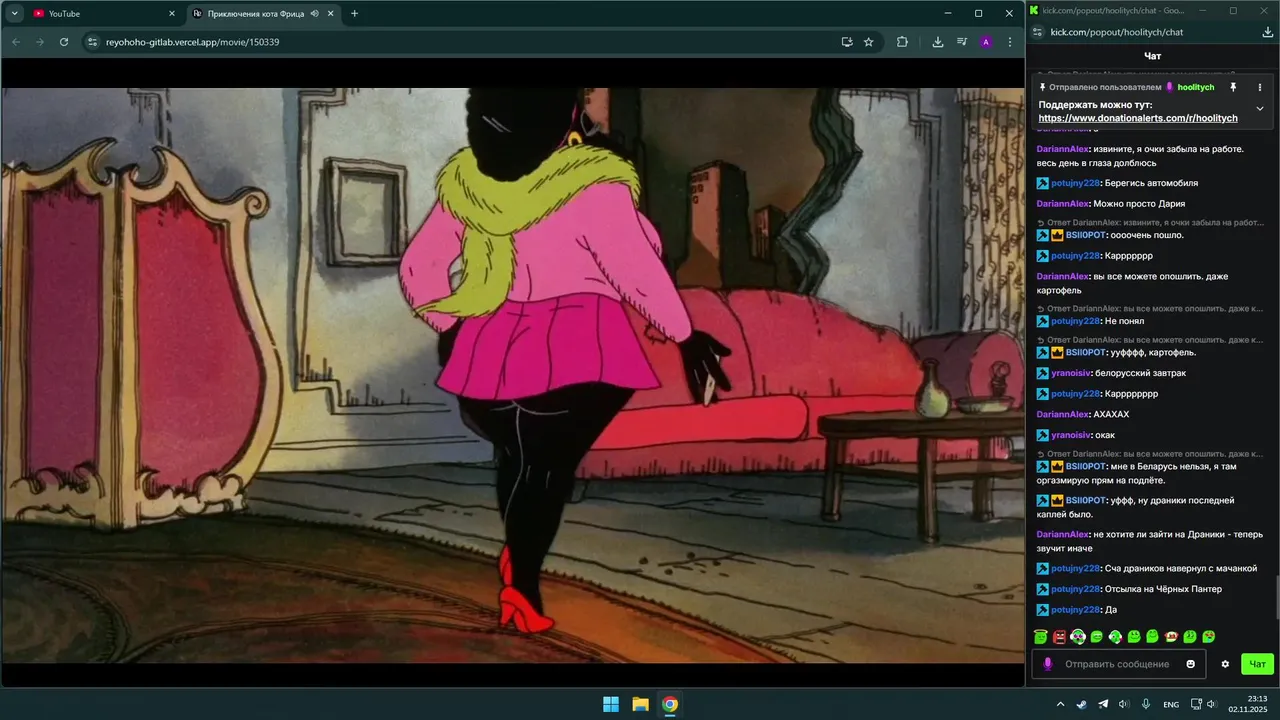The height and width of the screenshot is (720, 1280).
Task: Open the Chrome three-dot menu
Action: coord(1011,42)
